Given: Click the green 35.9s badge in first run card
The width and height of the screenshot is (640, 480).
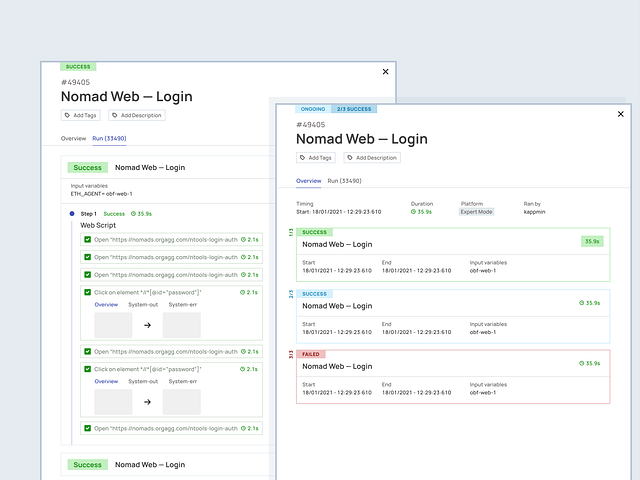Looking at the screenshot, I should 593,241.
